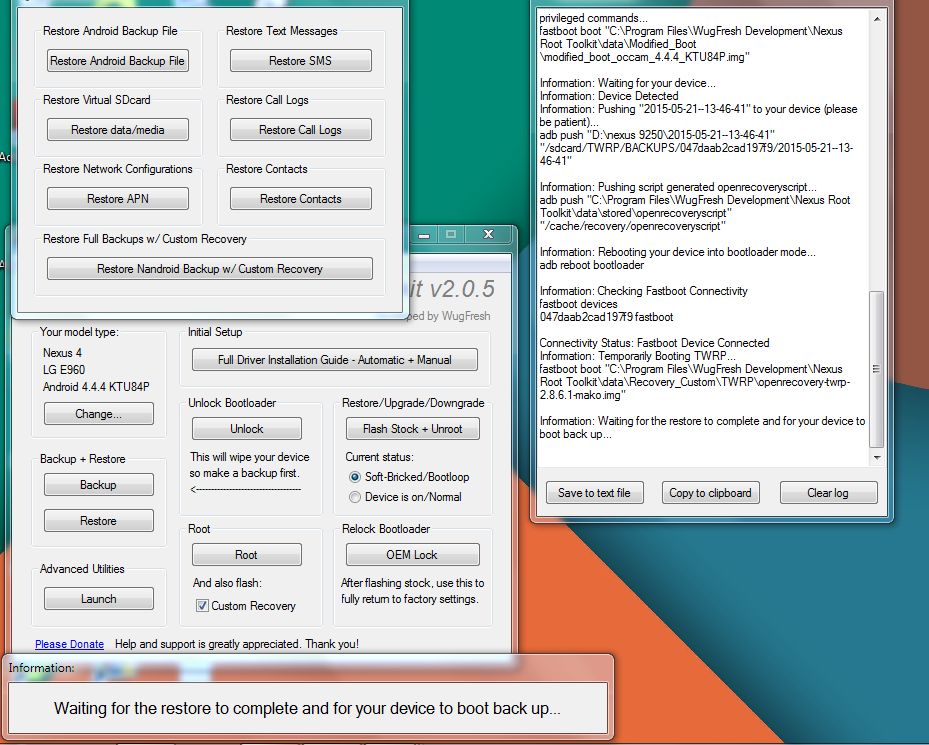Click the Restore Call Logs button

tap(300, 130)
